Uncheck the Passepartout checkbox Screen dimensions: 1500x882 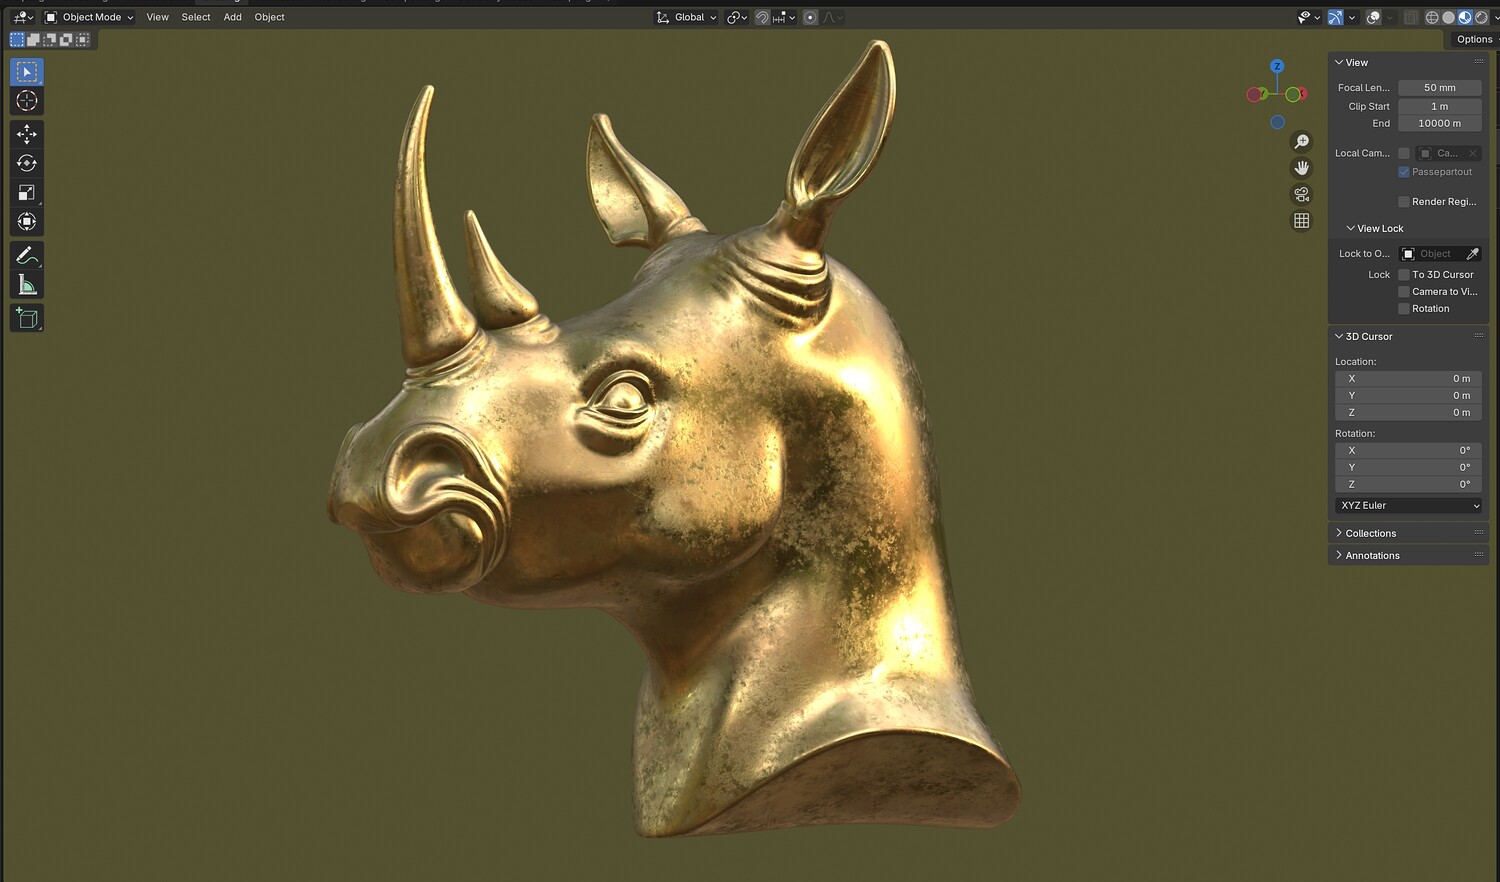(x=1404, y=172)
